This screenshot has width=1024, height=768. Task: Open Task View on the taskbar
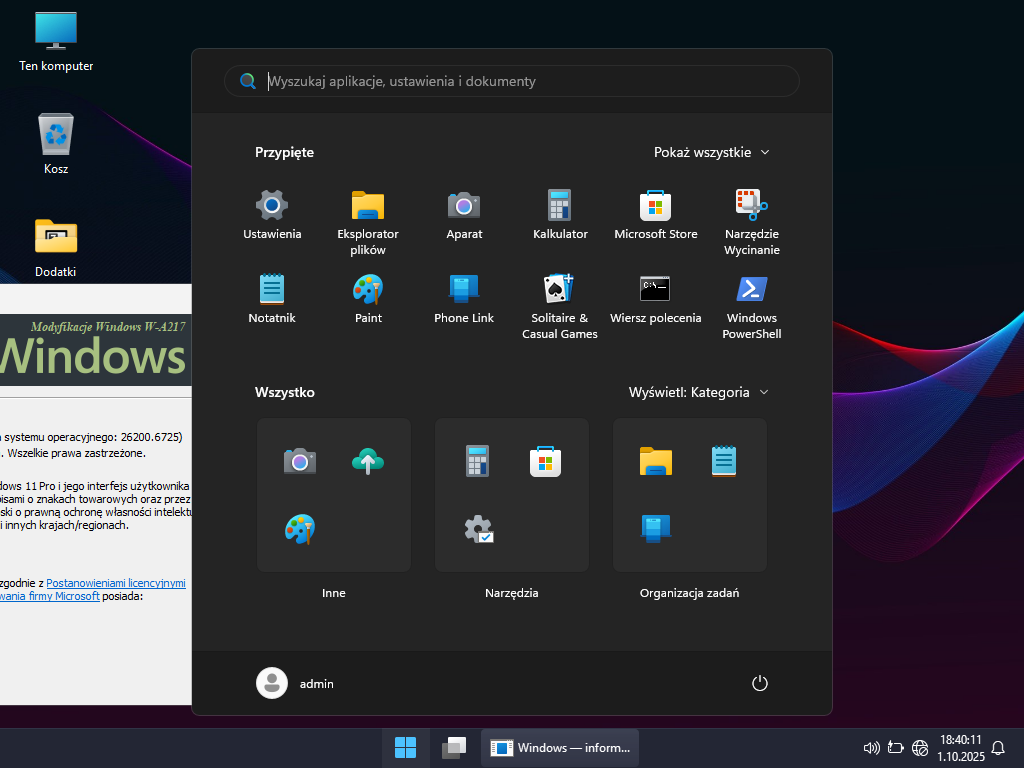pos(454,747)
